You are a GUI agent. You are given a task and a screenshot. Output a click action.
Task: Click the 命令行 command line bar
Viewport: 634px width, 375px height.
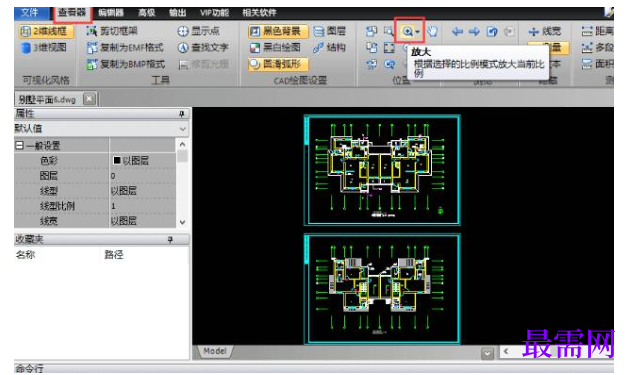coord(314,368)
